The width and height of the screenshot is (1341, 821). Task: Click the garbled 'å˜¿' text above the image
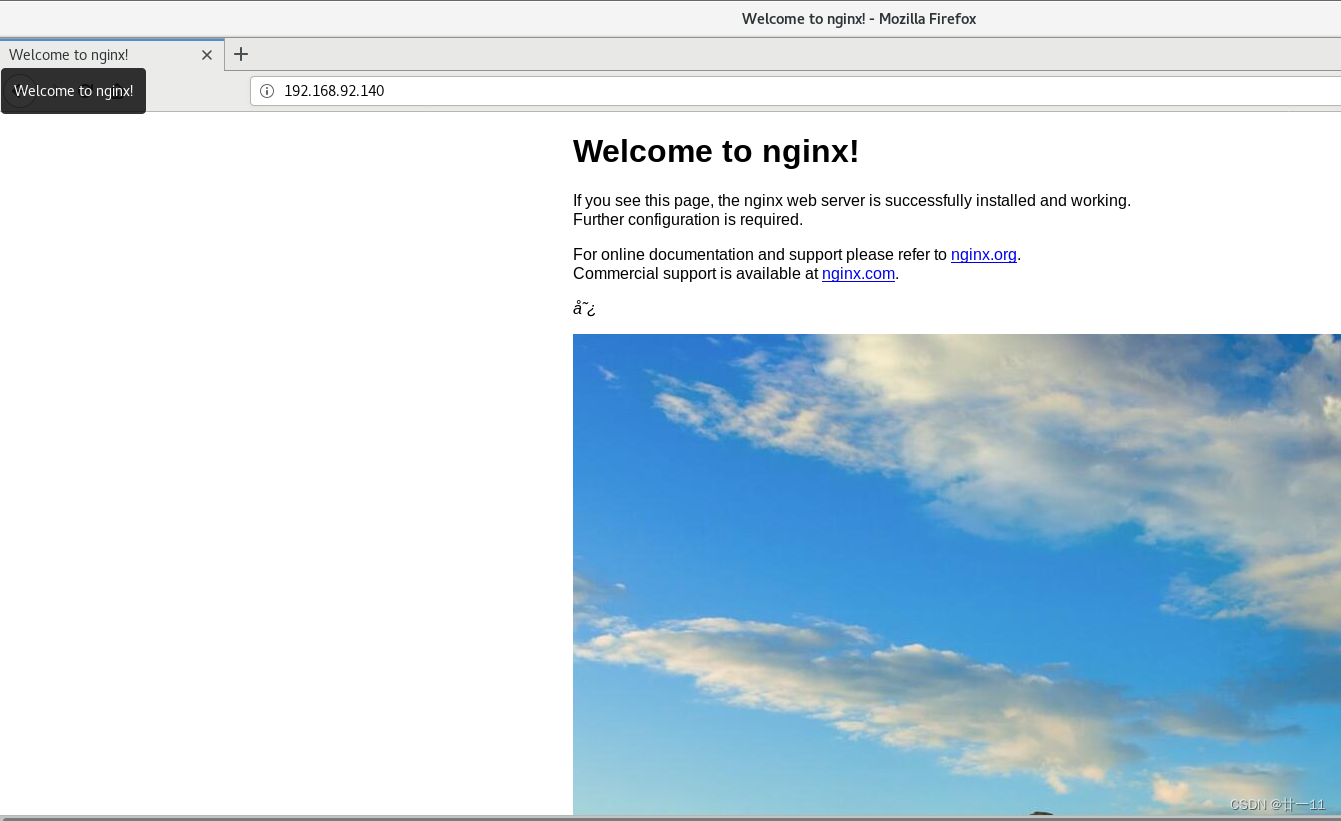click(x=584, y=308)
